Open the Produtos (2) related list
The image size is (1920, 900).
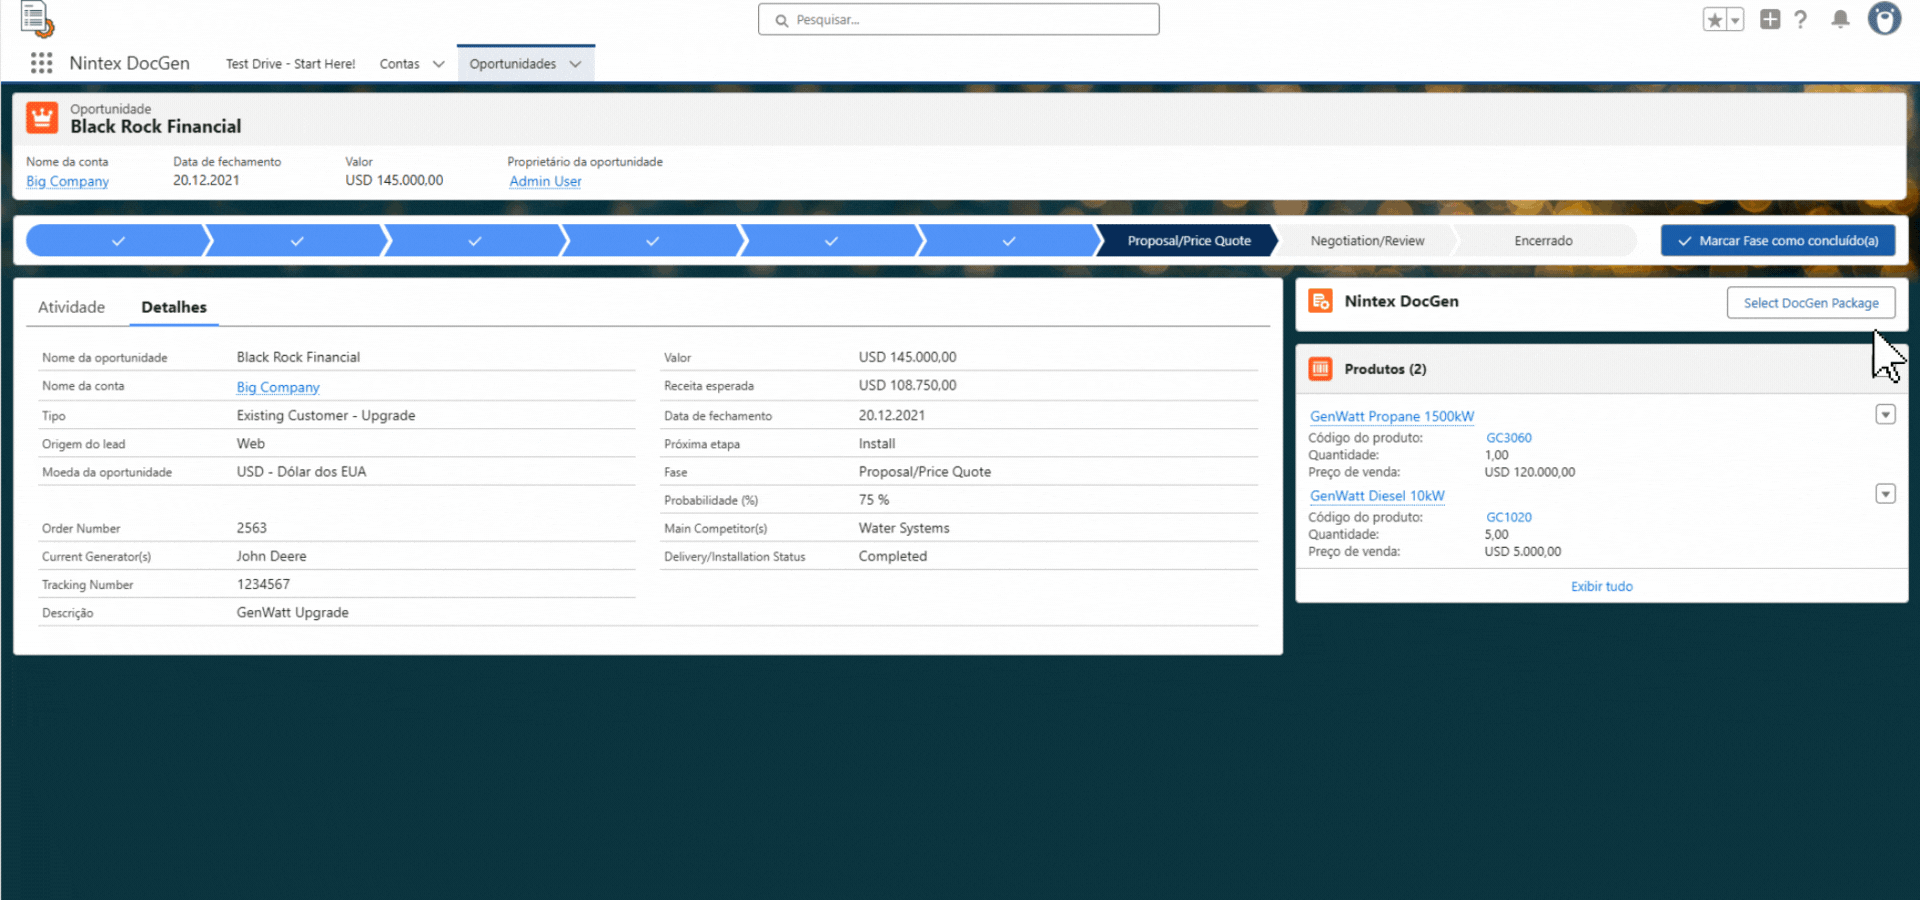pos(1385,369)
